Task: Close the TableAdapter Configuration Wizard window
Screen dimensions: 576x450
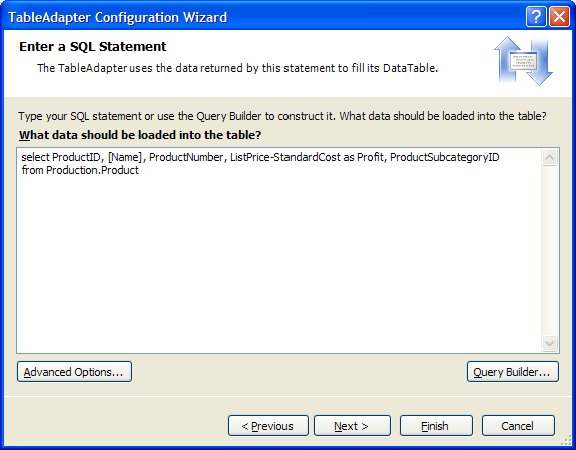Action: (559, 17)
